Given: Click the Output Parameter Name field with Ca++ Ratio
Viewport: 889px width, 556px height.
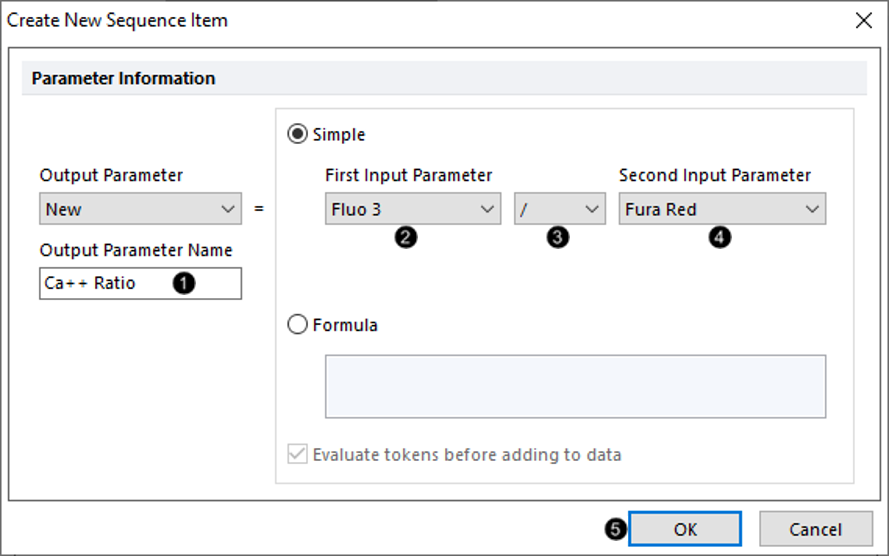Looking at the screenshot, I should pos(141,283).
